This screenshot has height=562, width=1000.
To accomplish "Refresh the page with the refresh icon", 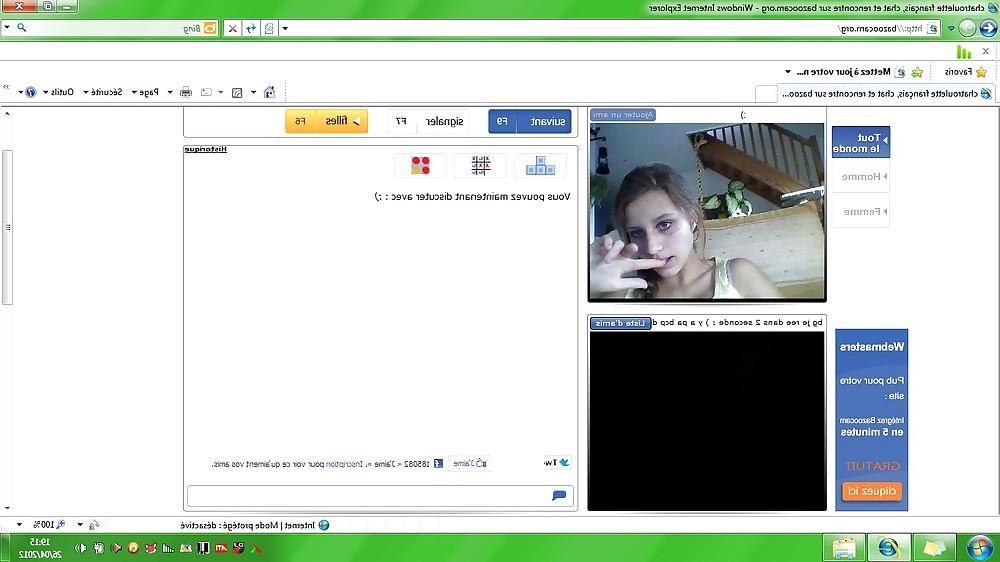I will tap(251, 29).
